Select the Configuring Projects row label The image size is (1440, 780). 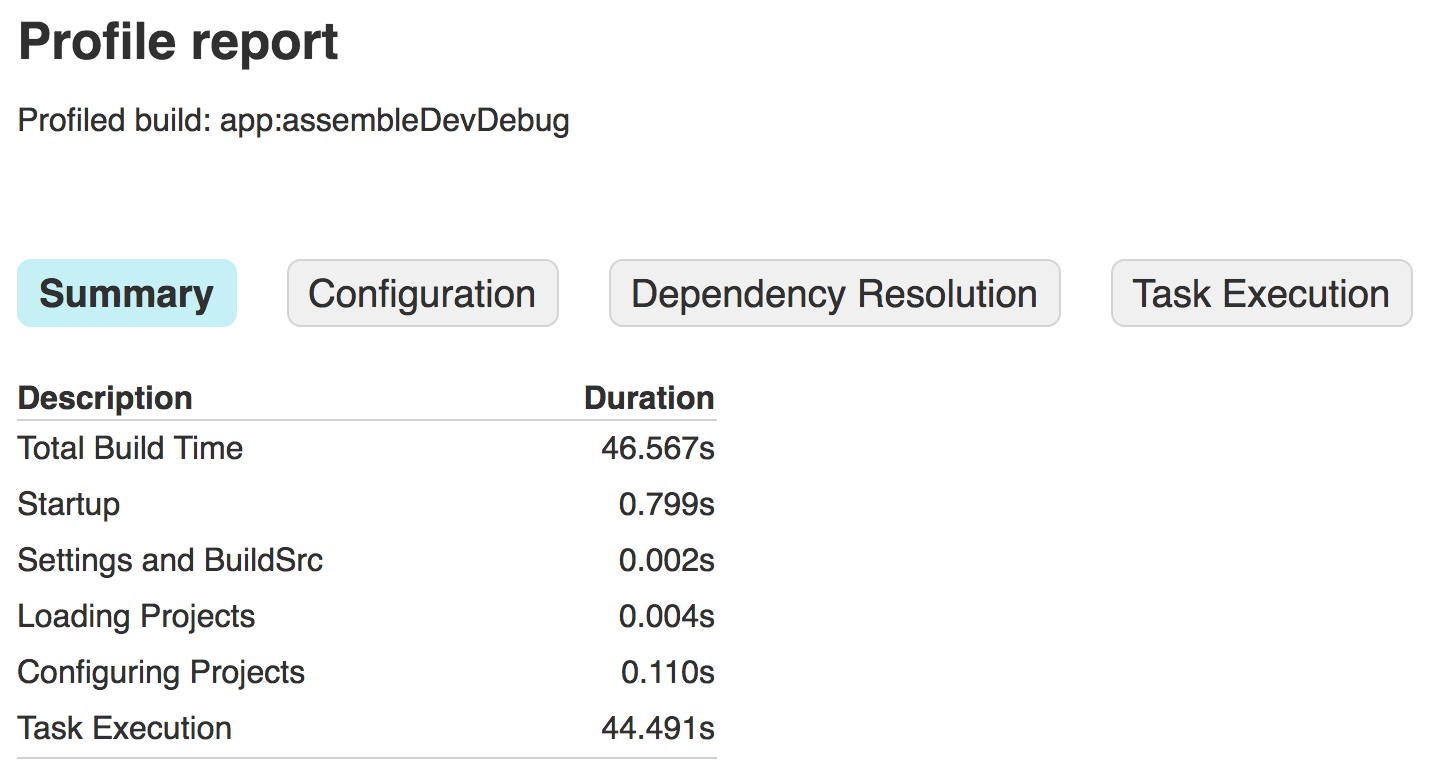coord(161,672)
